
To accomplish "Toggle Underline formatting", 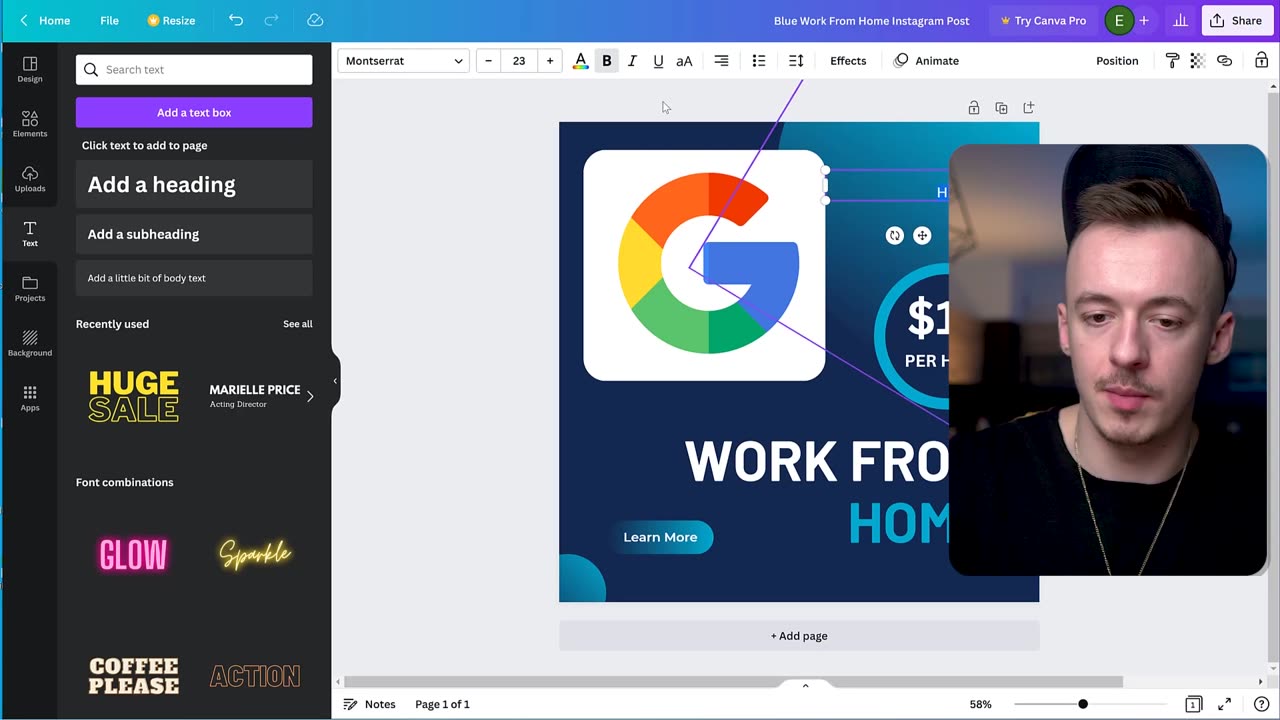I will coord(658,61).
